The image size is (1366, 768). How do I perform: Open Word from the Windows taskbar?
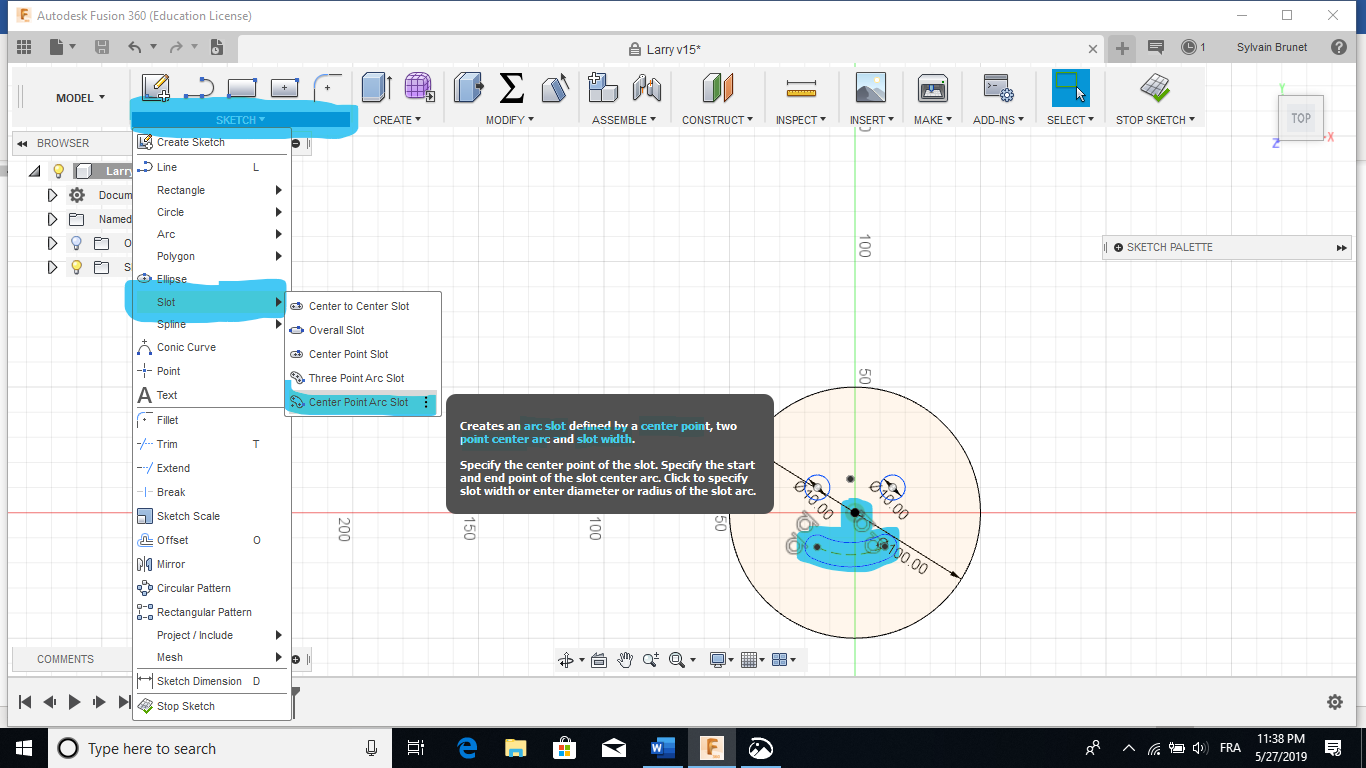662,748
